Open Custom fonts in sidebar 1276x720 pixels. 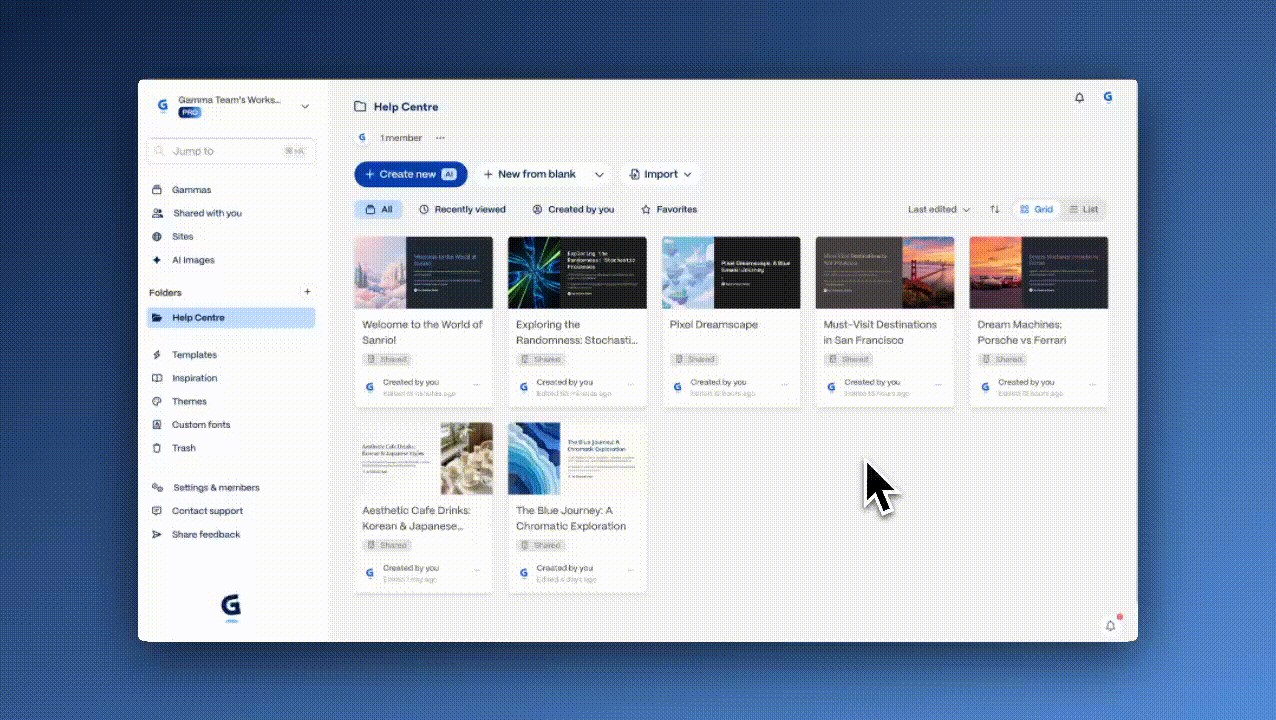(x=200, y=425)
